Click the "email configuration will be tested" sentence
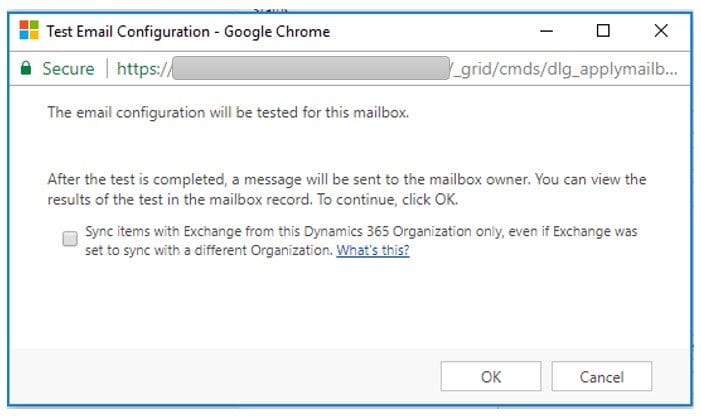 tap(228, 113)
